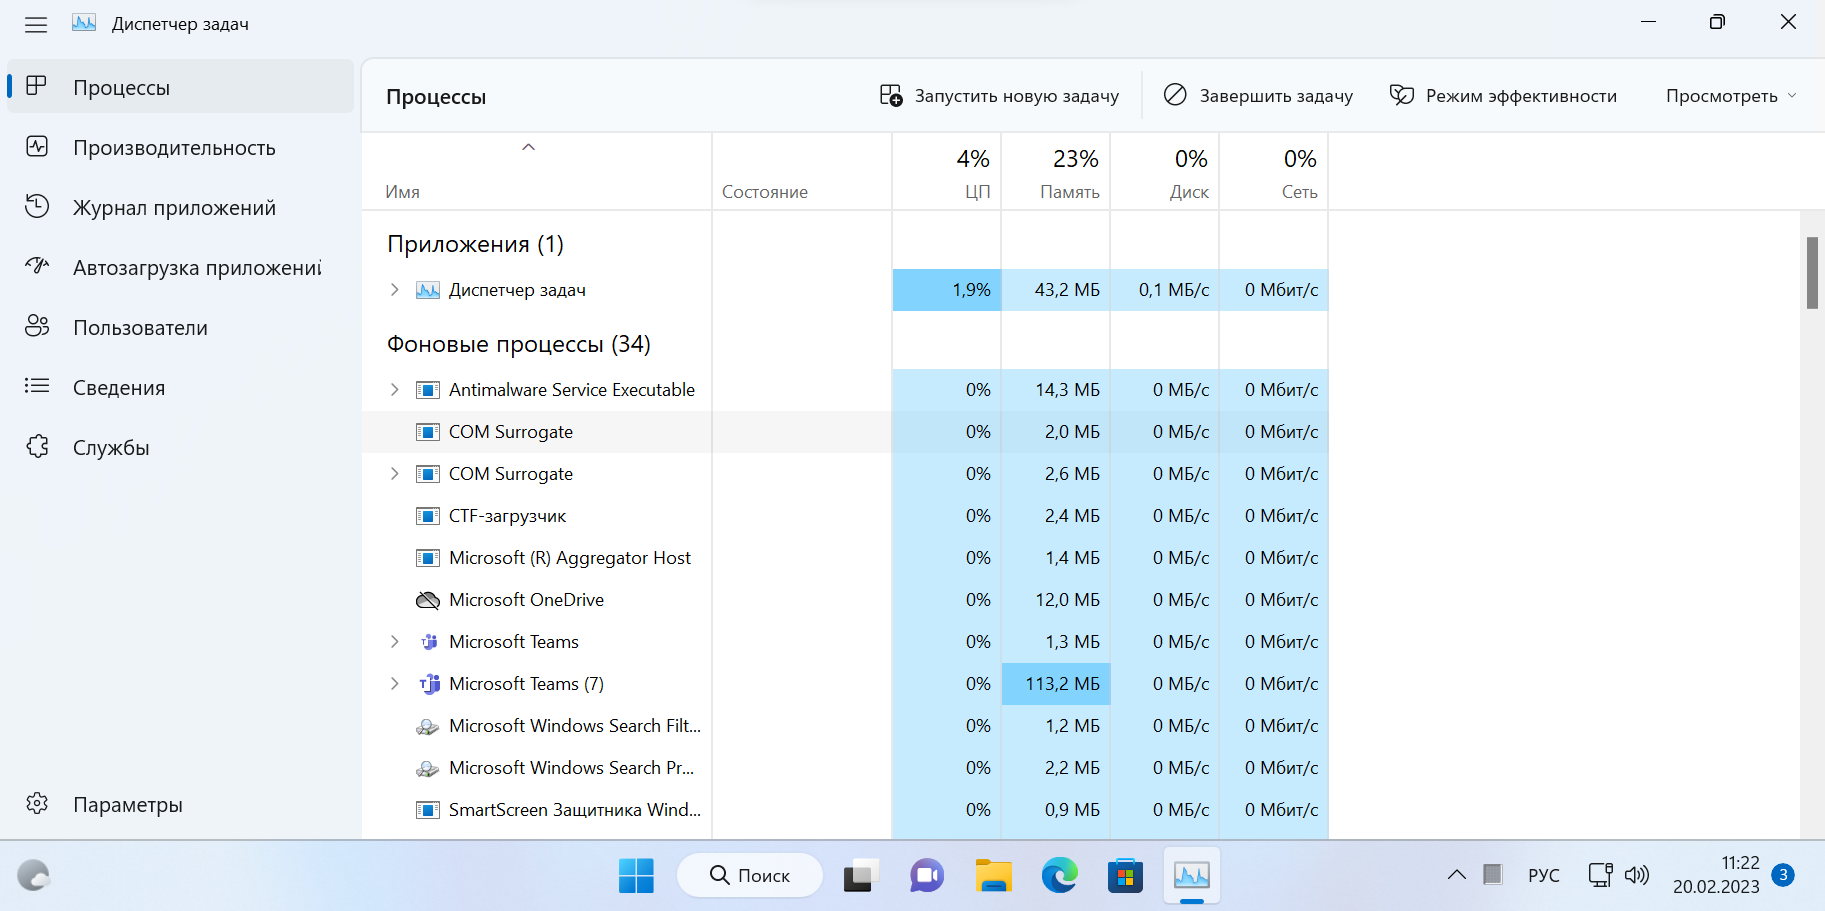Expand Antimalware Service Executable process
1825x911 pixels.
395,390
